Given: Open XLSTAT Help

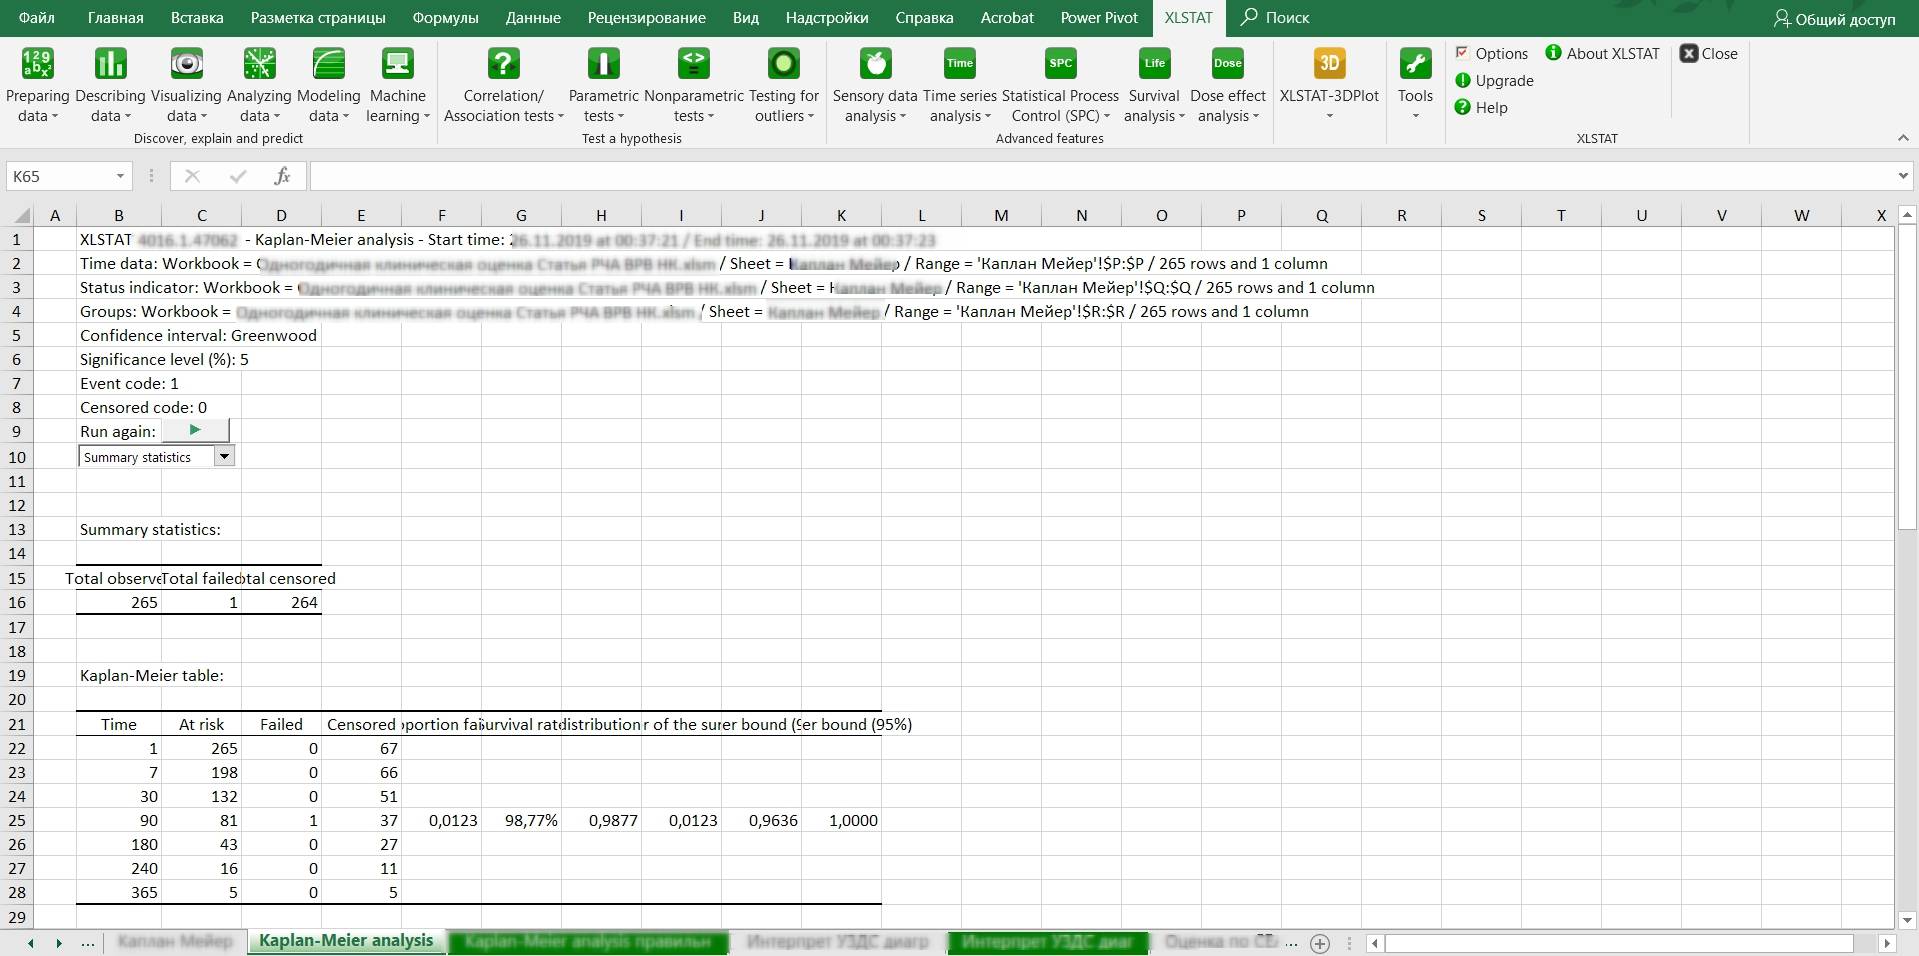Looking at the screenshot, I should (x=1481, y=108).
